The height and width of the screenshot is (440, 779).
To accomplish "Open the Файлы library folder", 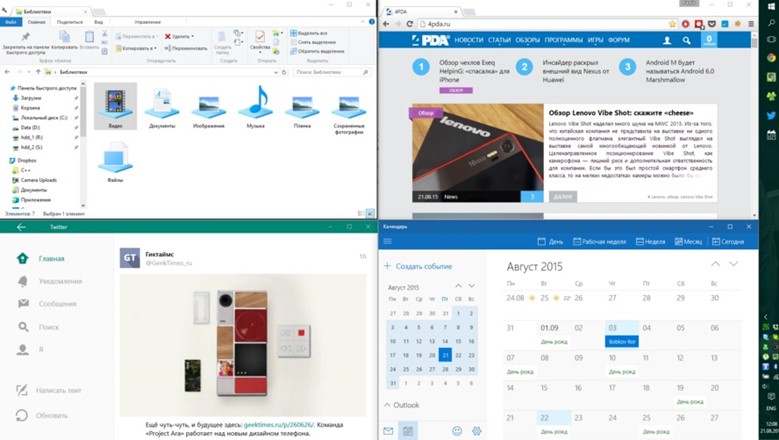I will click(115, 162).
